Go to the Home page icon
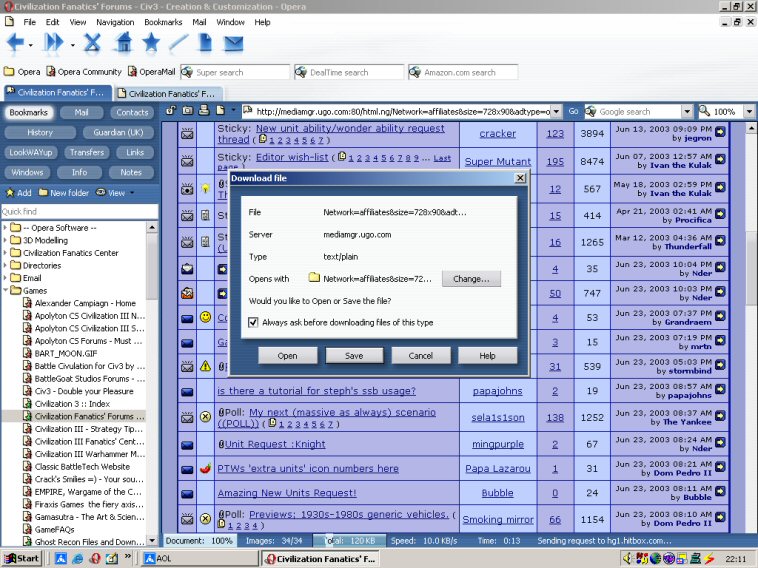The width and height of the screenshot is (758, 568). pyautogui.click(x=124, y=43)
